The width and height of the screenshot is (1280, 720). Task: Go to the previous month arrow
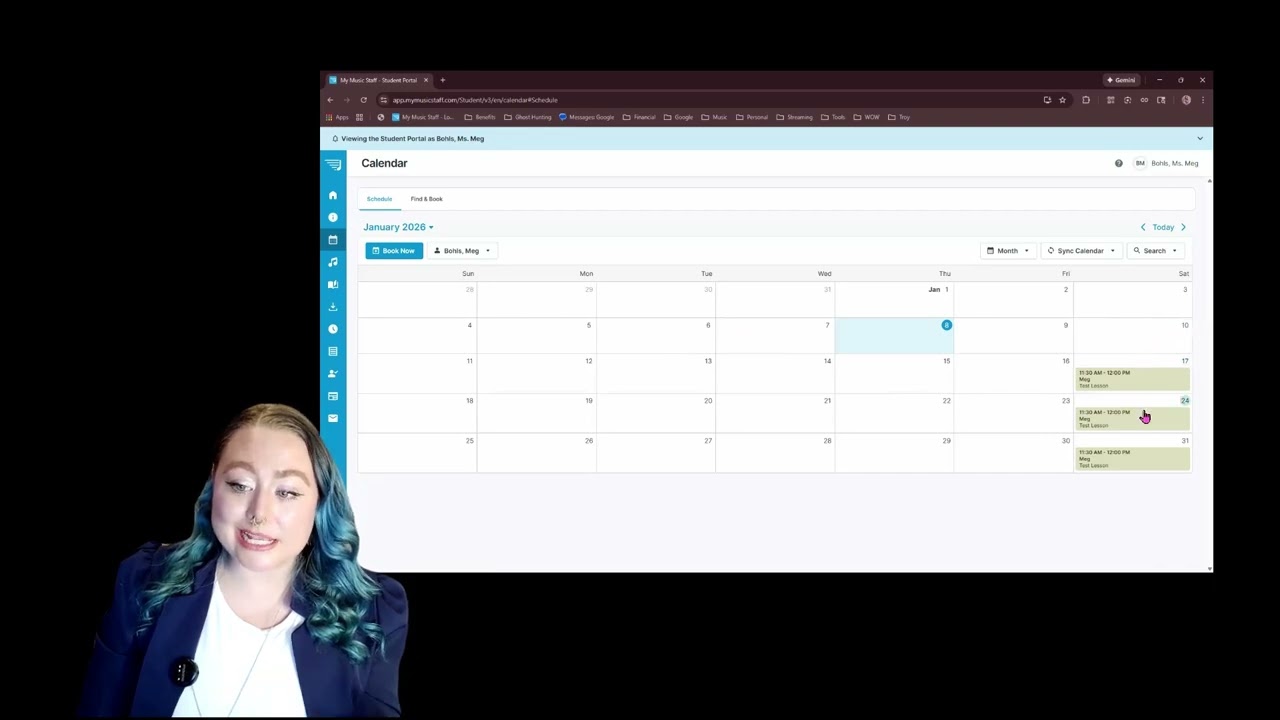(1143, 227)
